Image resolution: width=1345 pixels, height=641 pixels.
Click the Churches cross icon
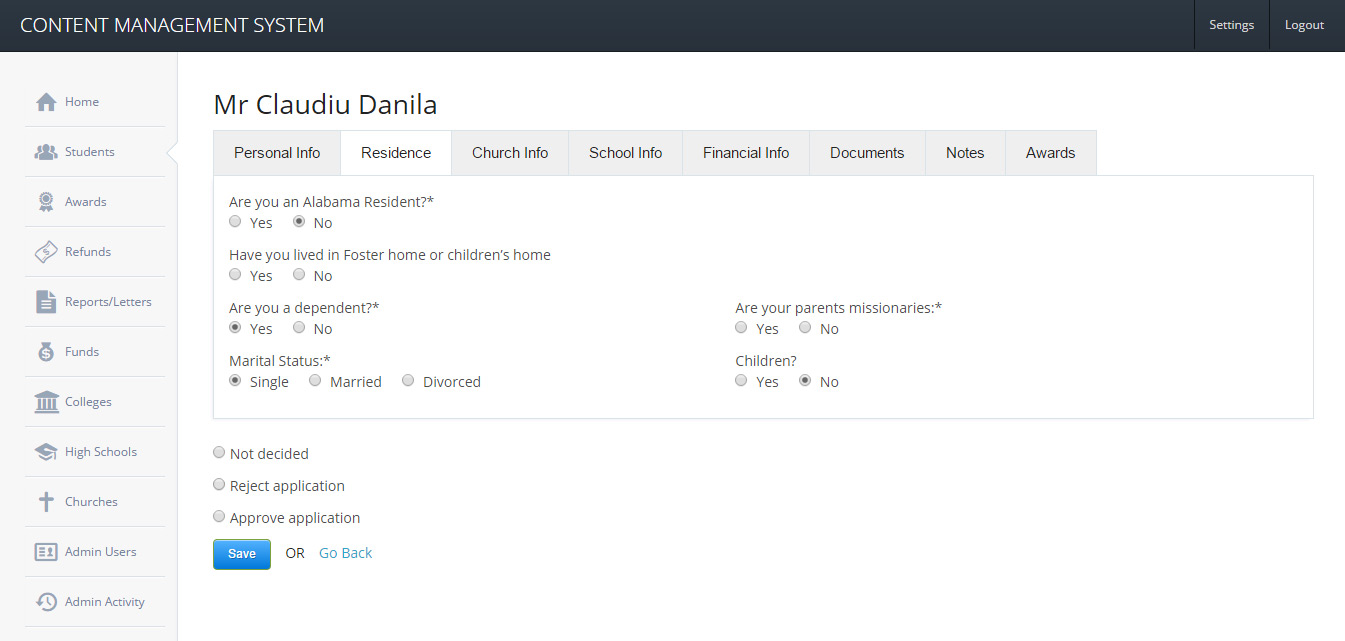pyautogui.click(x=46, y=502)
